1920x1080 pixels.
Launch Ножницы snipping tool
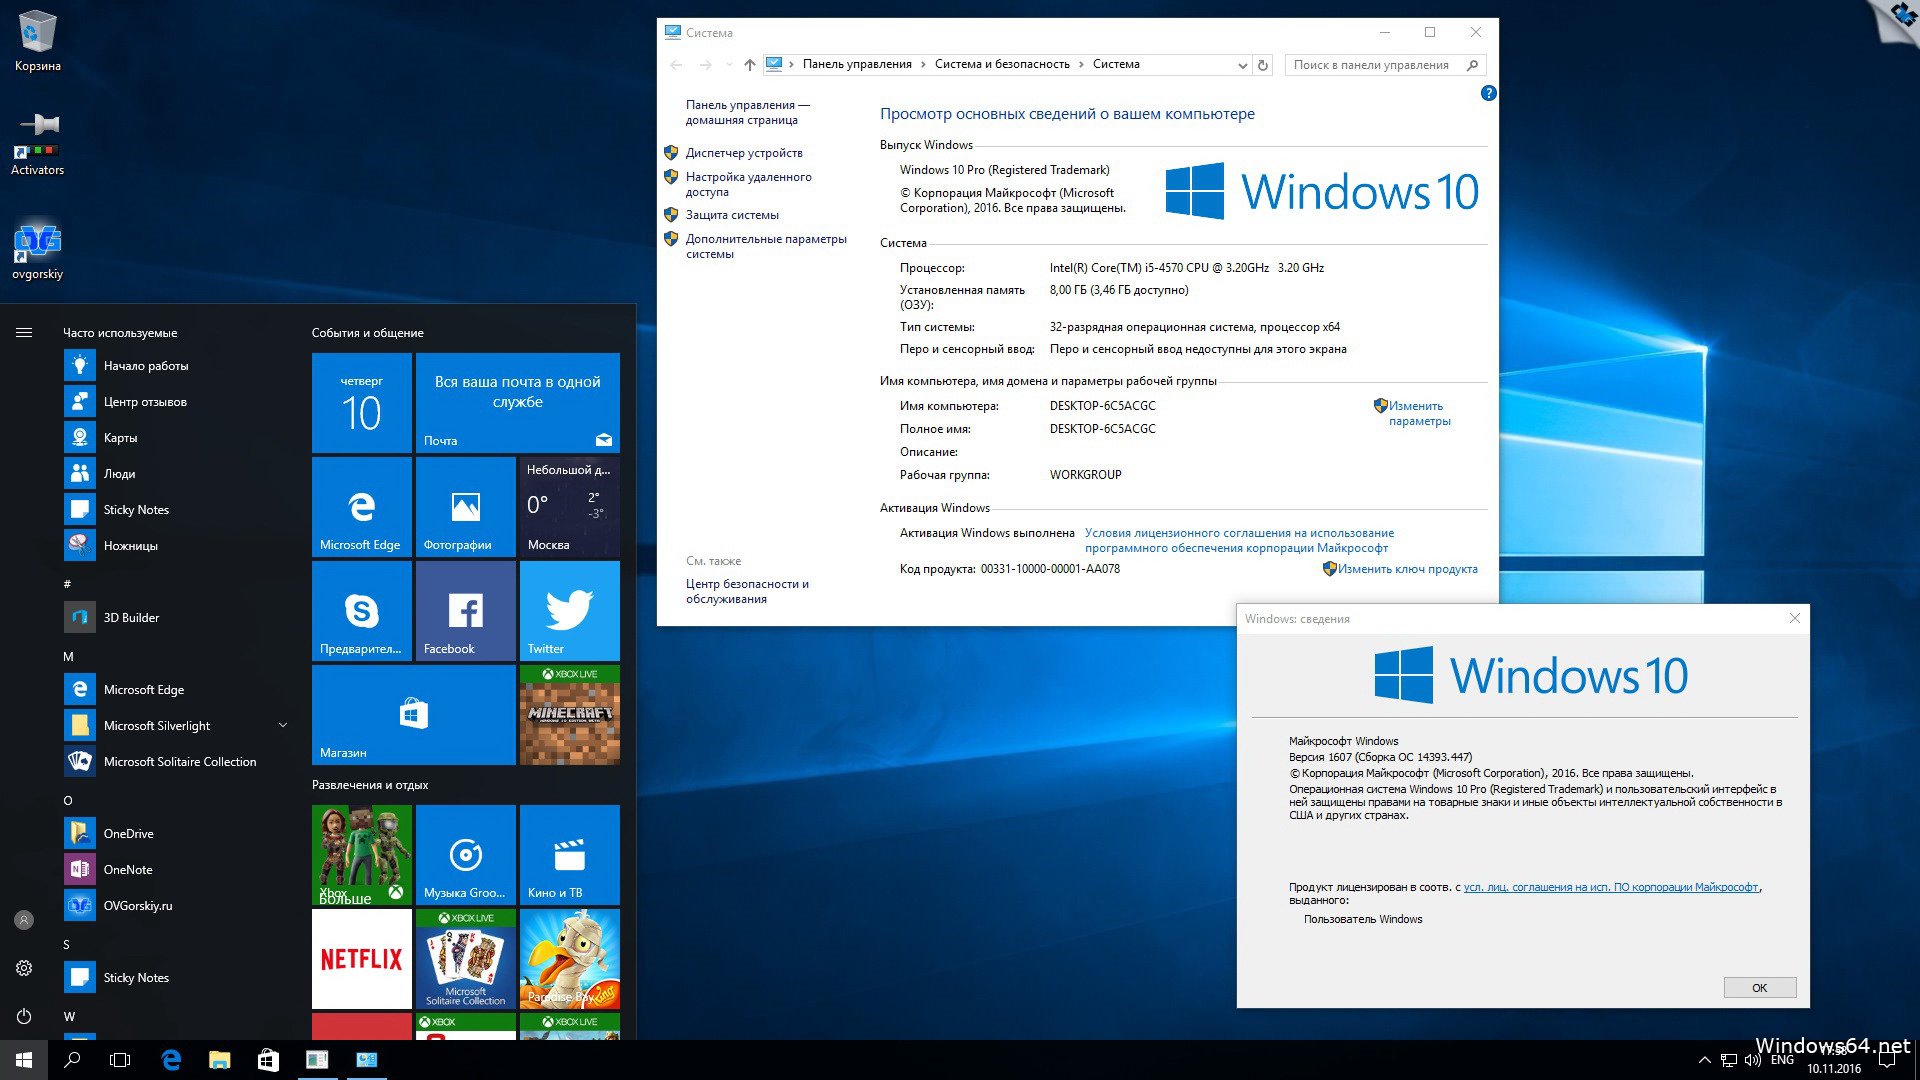(176, 546)
